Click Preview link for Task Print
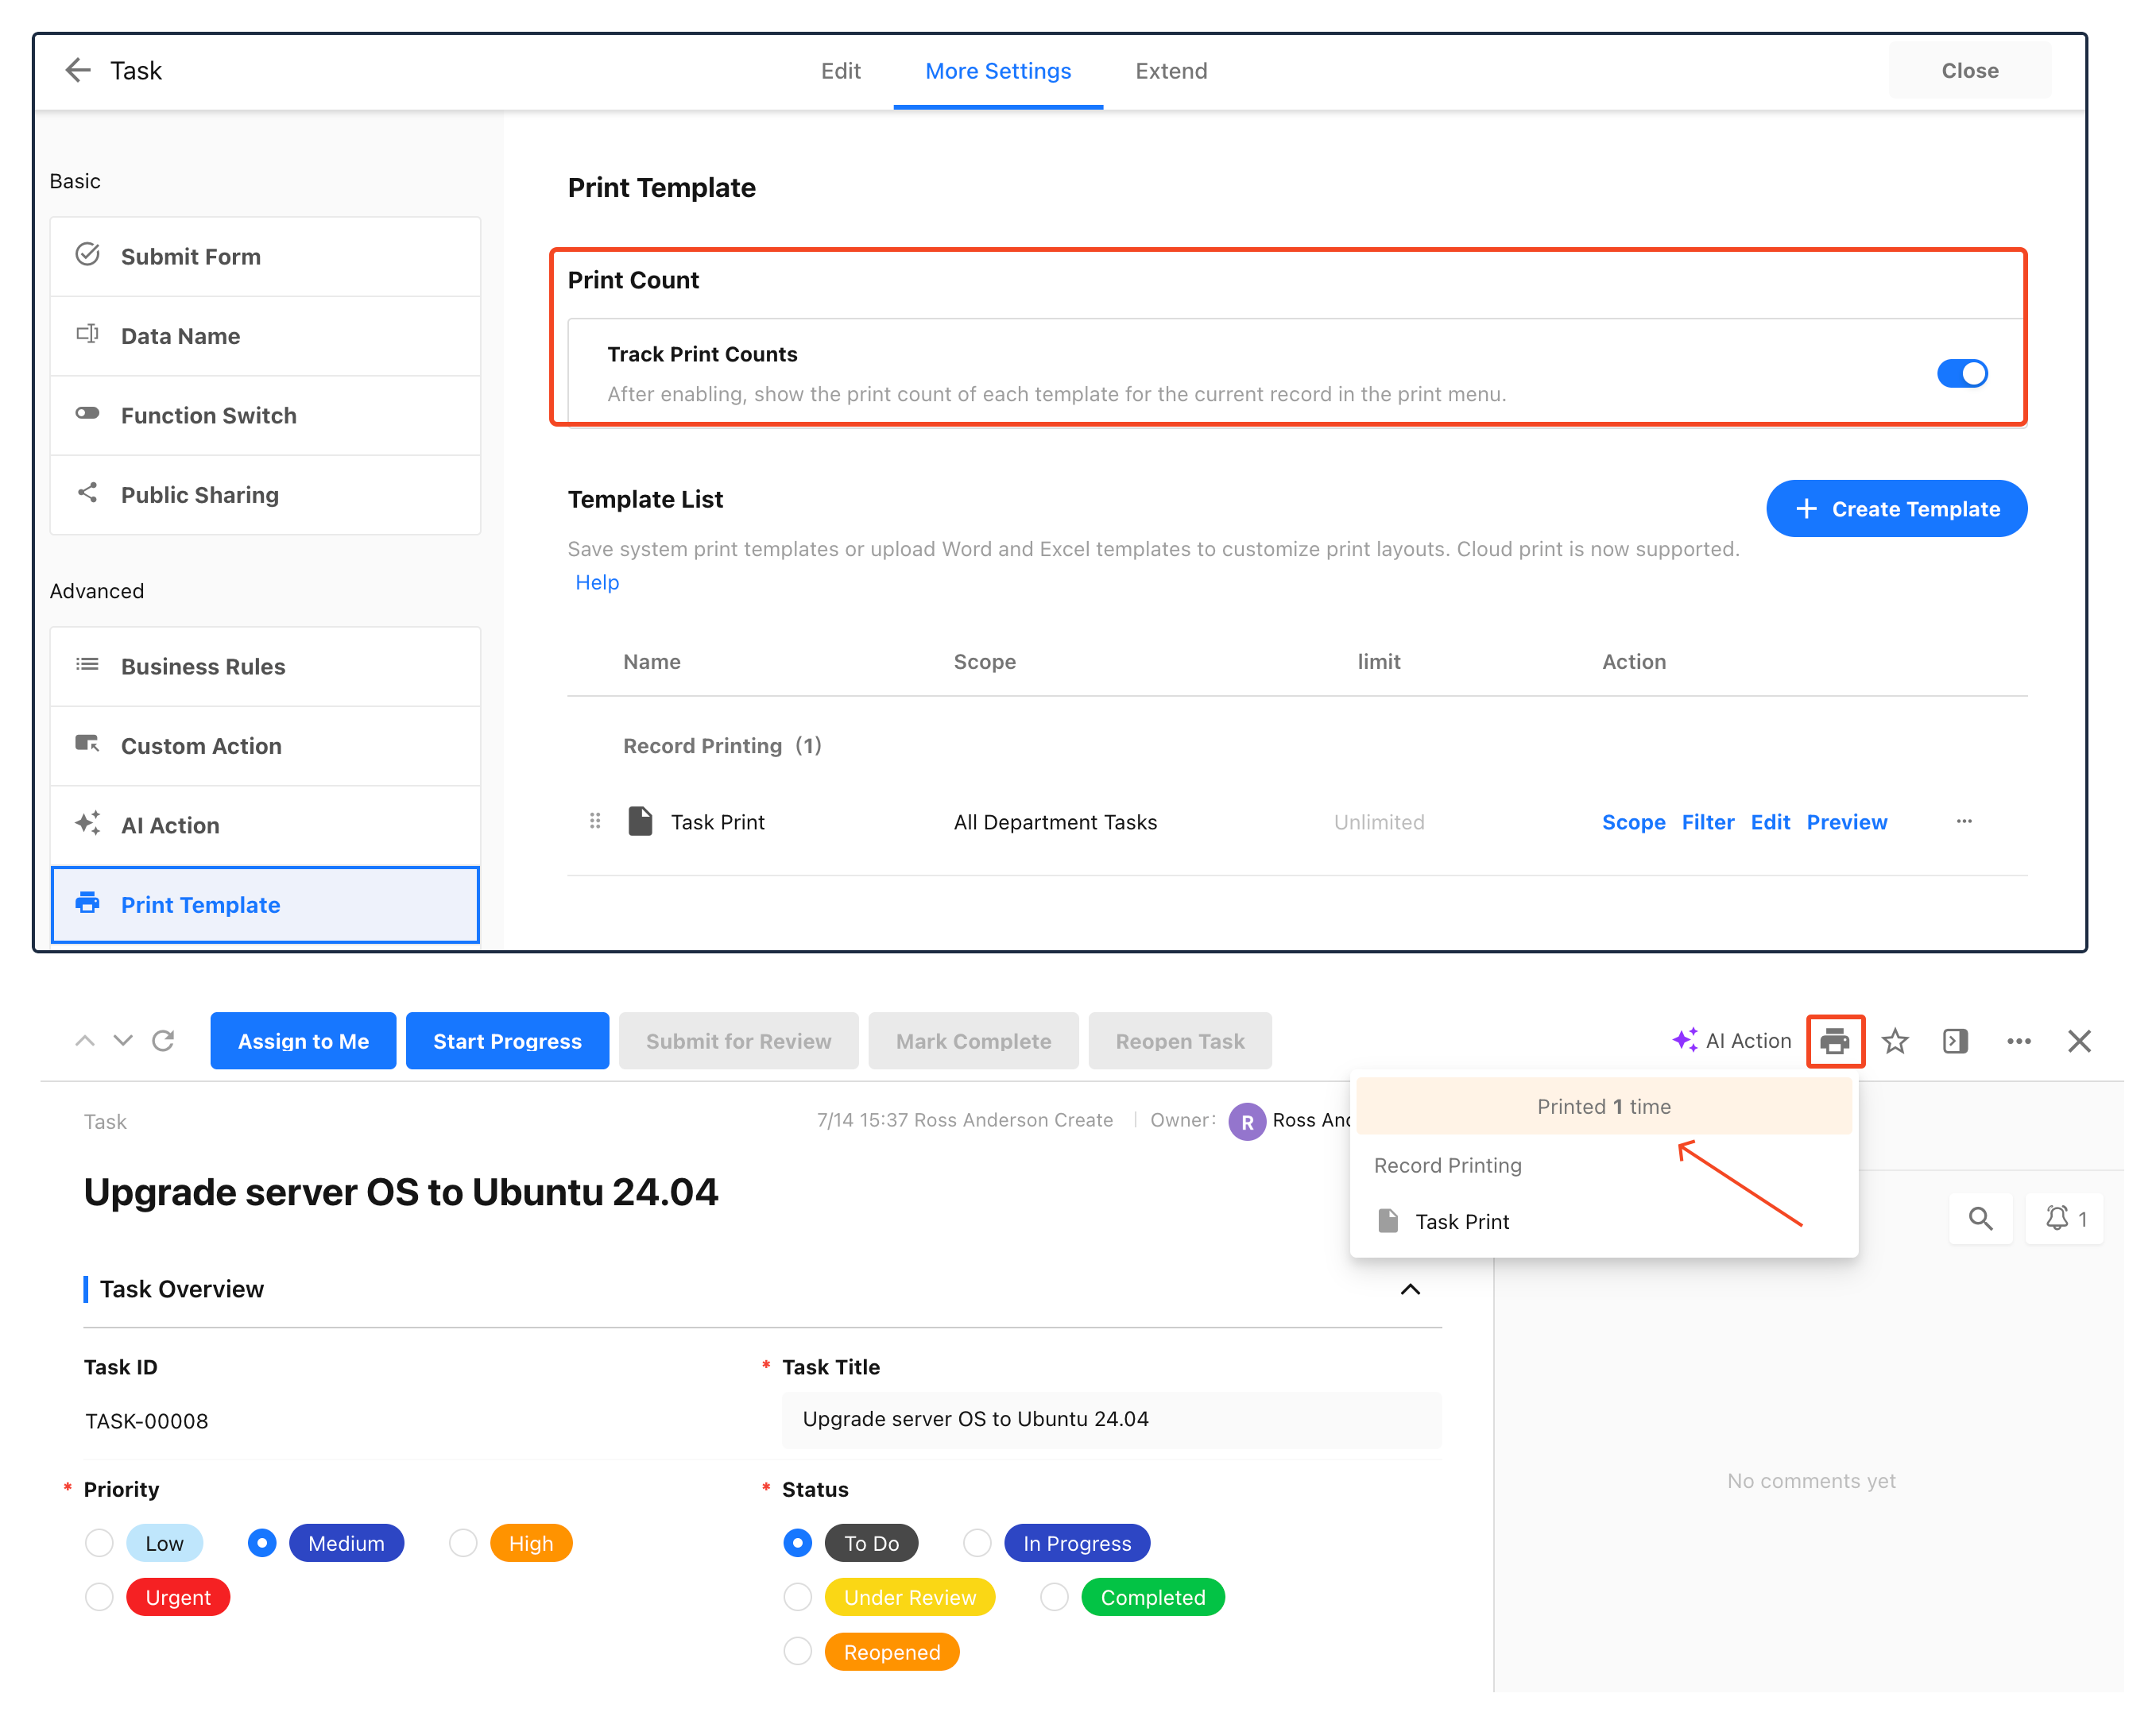 (x=1846, y=822)
